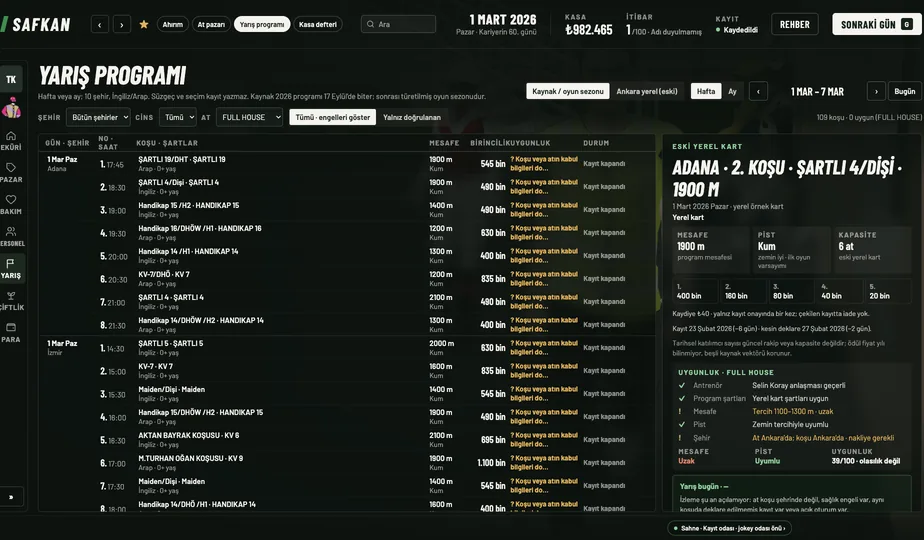Select M.TURHAN OĞAN KOŞUSU row

coord(347,463)
